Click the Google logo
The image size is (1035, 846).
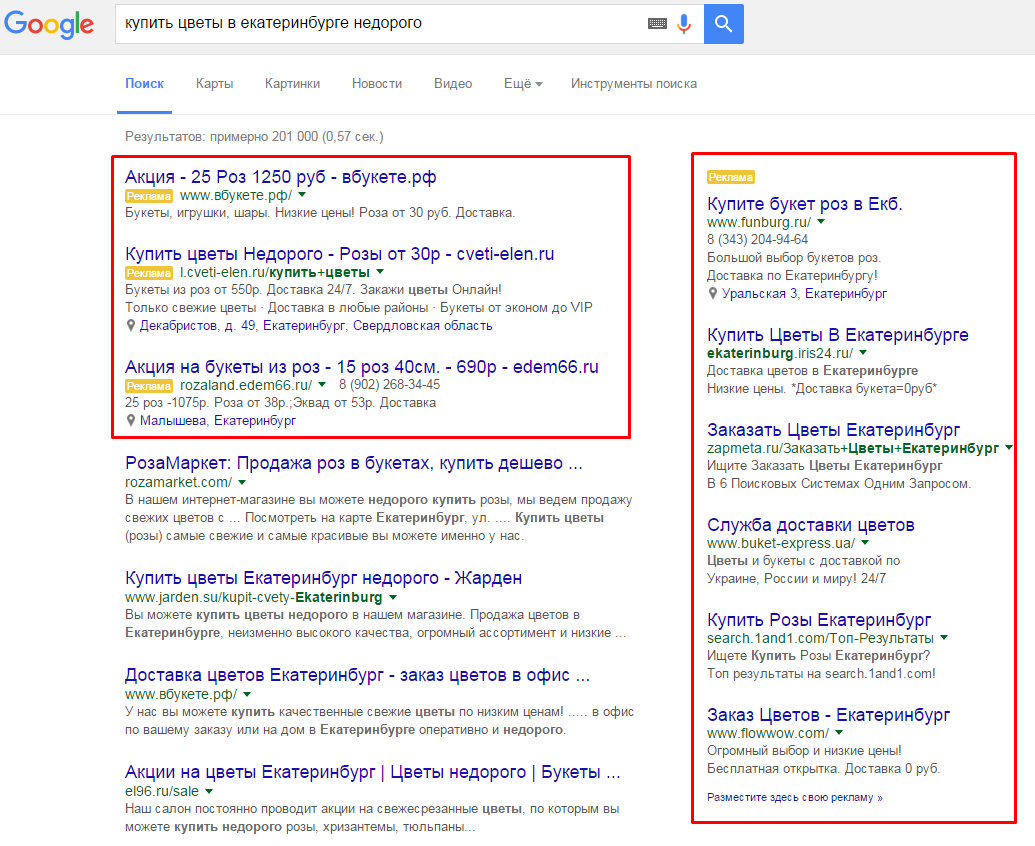pos(49,25)
